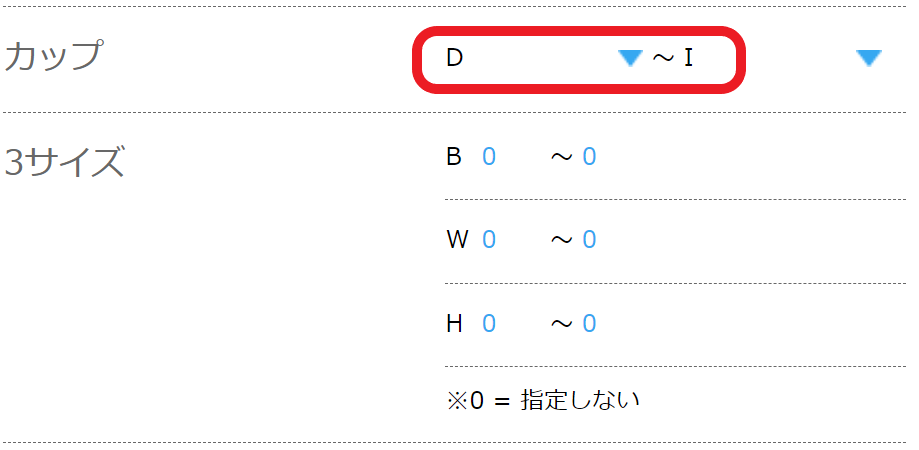Image resolution: width=919 pixels, height=450 pixels.
Task: Click the H hip label
Action: coord(454,323)
